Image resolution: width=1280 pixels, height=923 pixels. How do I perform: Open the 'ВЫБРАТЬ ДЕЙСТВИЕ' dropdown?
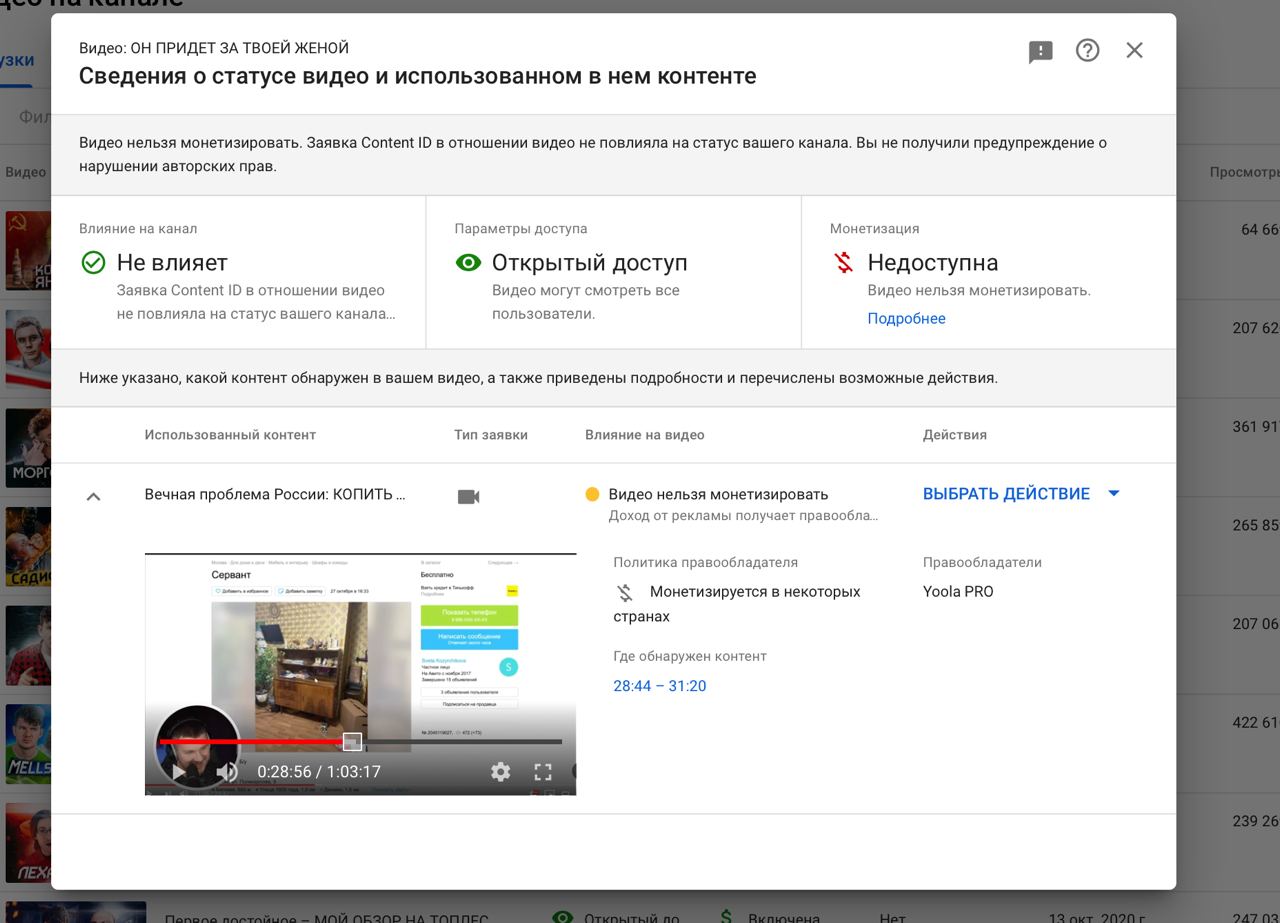[1022, 493]
